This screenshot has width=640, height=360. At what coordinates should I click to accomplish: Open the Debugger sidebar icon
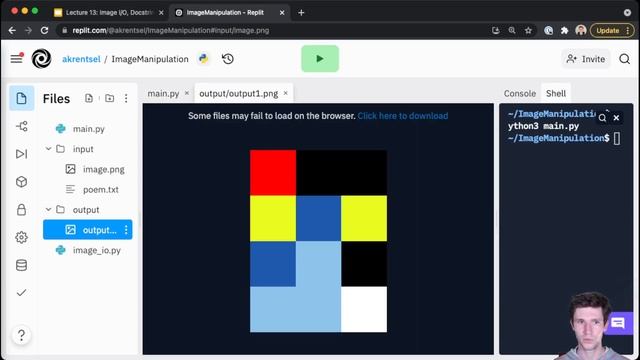tap(22, 154)
